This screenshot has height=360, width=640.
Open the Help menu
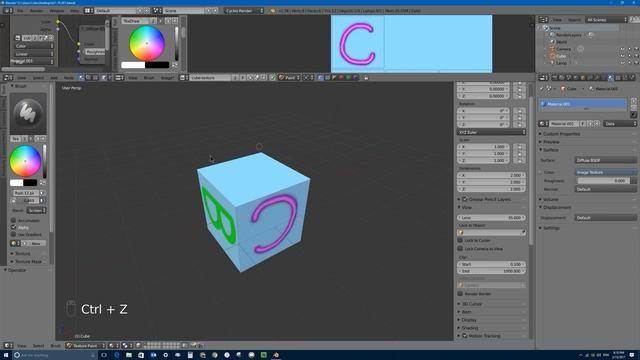pyautogui.click(x=75, y=11)
